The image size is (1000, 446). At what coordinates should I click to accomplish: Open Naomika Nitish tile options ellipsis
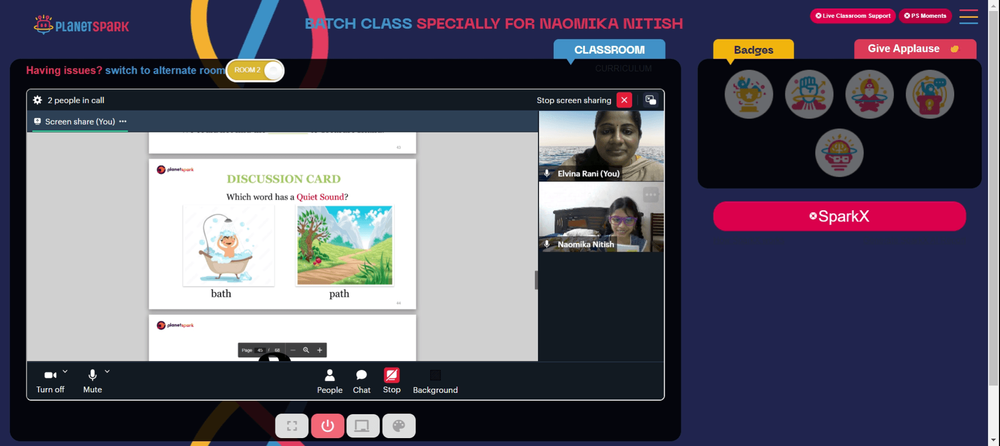point(651,195)
